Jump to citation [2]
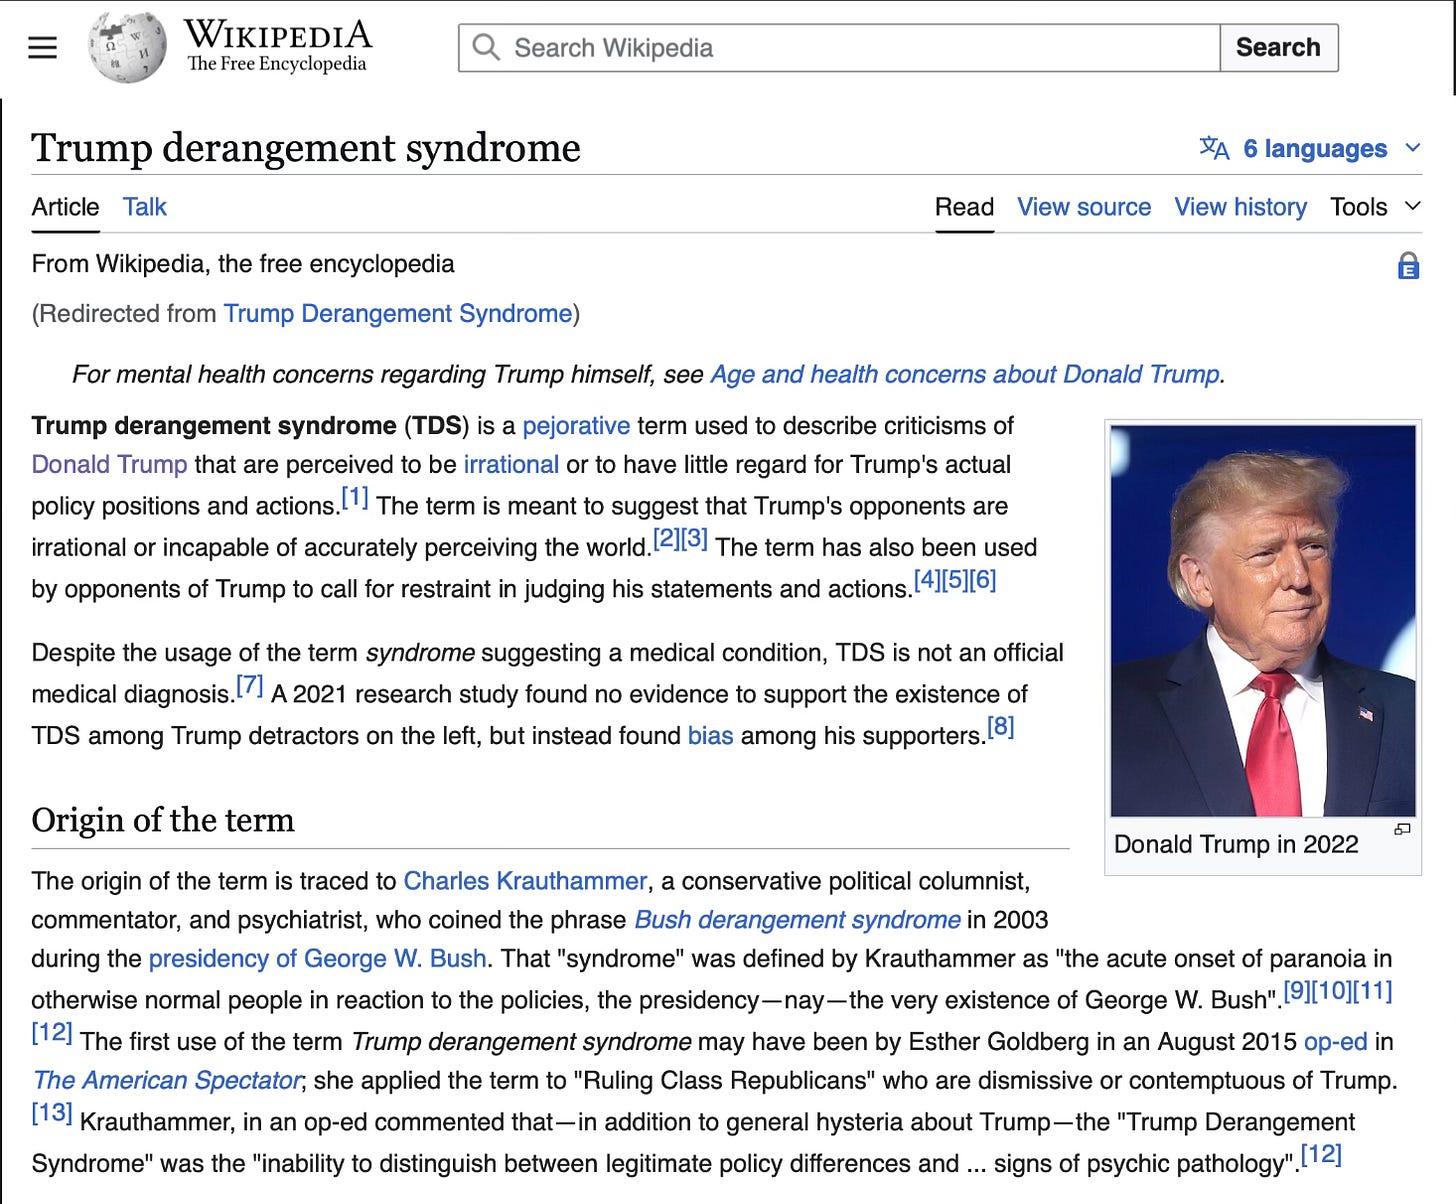This screenshot has width=1456, height=1204. pyautogui.click(x=666, y=539)
